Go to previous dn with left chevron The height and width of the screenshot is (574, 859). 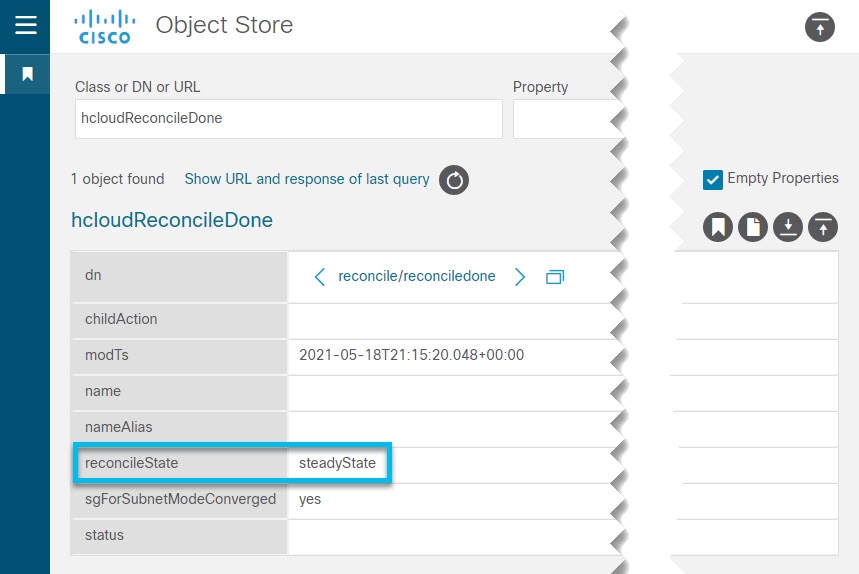(319, 277)
